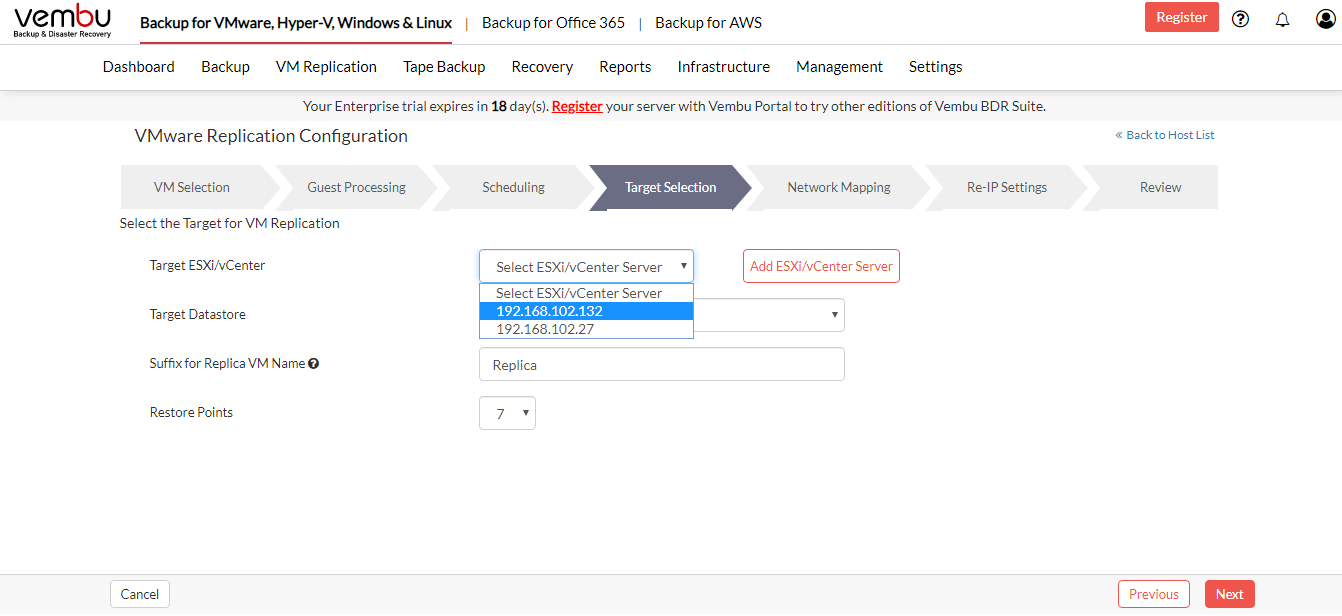
Task: Choose 192.168.102.132 from the server list
Action: point(586,311)
